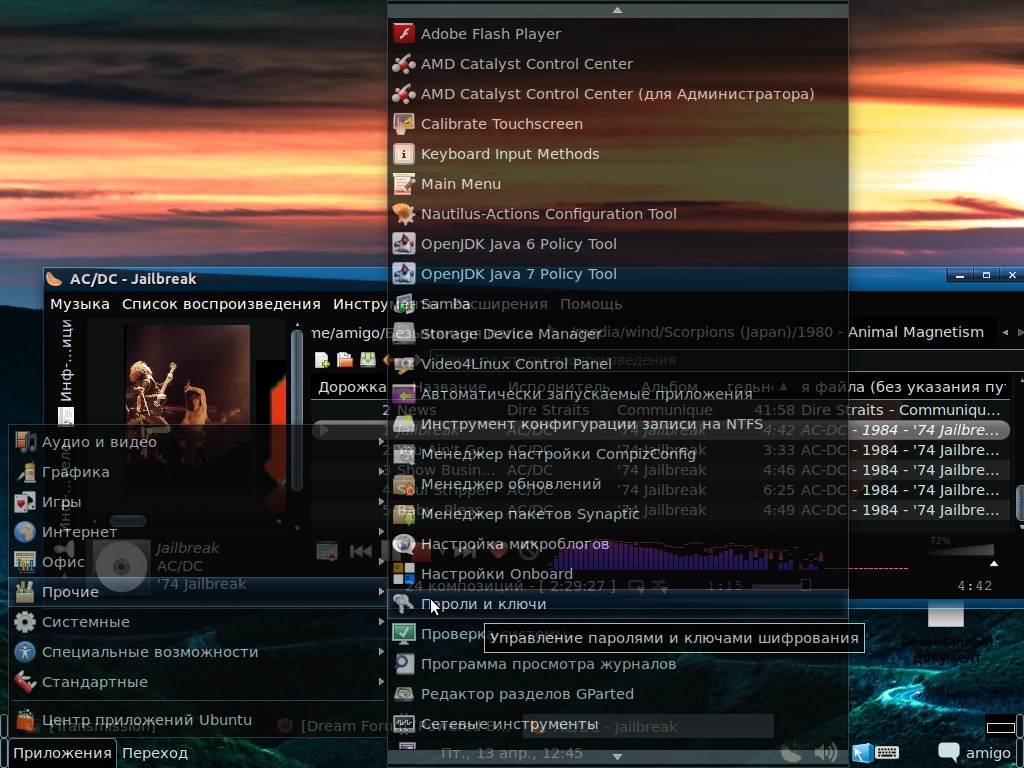Click the Настройки Onboard icon
The width and height of the screenshot is (1024, 768).
pyautogui.click(x=404, y=574)
